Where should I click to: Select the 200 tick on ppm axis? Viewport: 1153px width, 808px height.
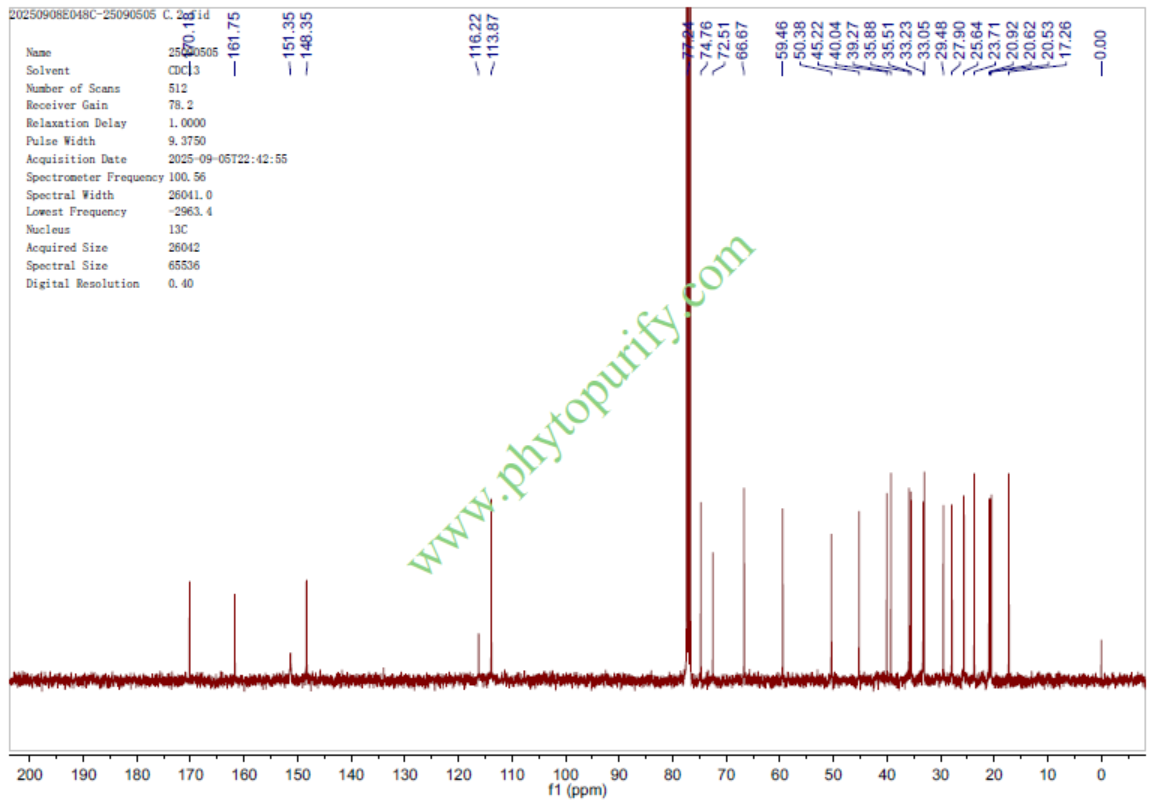pos(30,773)
